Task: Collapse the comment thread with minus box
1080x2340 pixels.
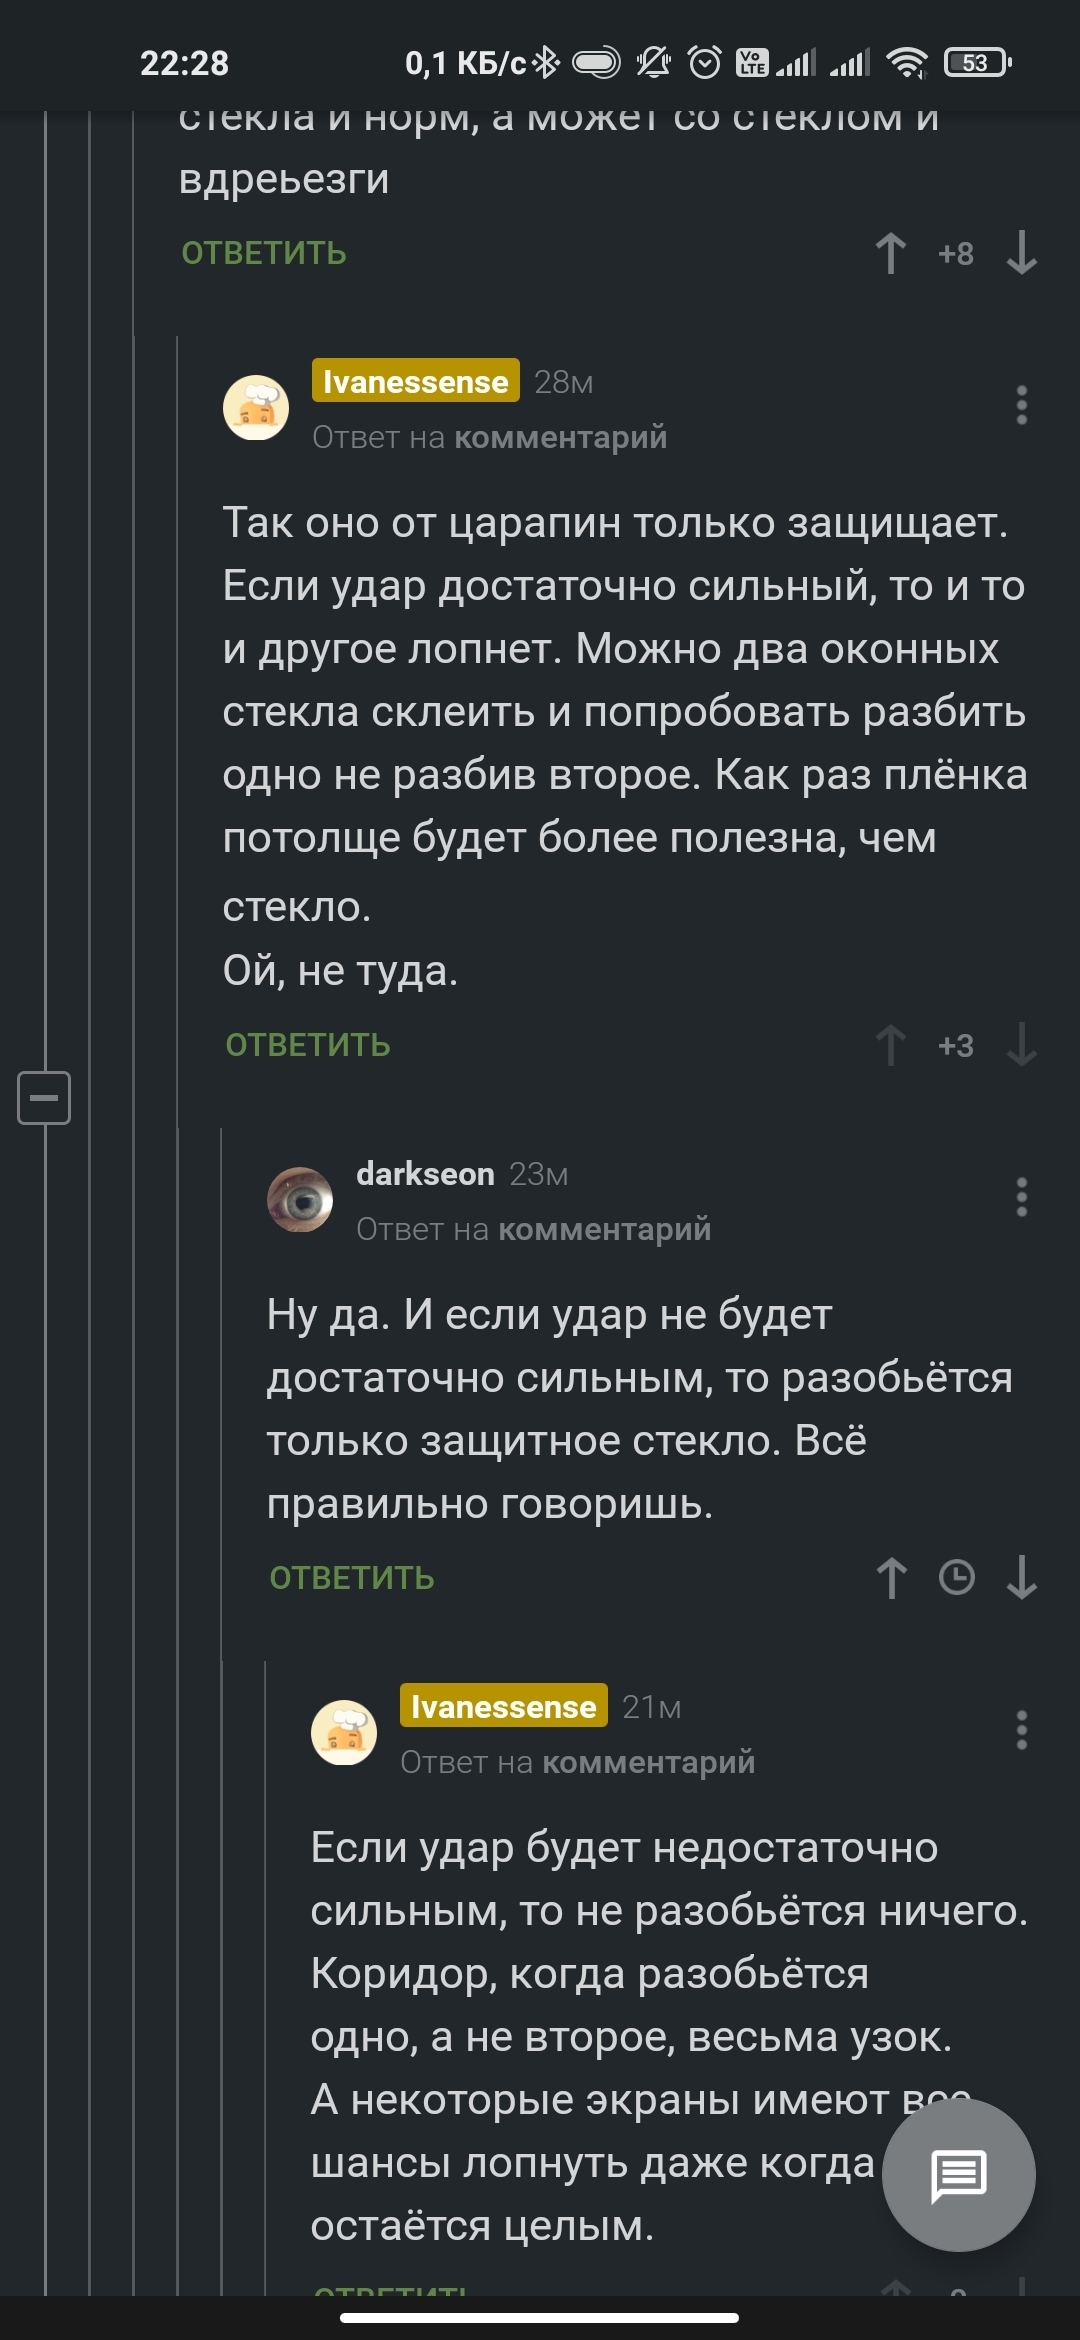Action: tap(44, 1097)
